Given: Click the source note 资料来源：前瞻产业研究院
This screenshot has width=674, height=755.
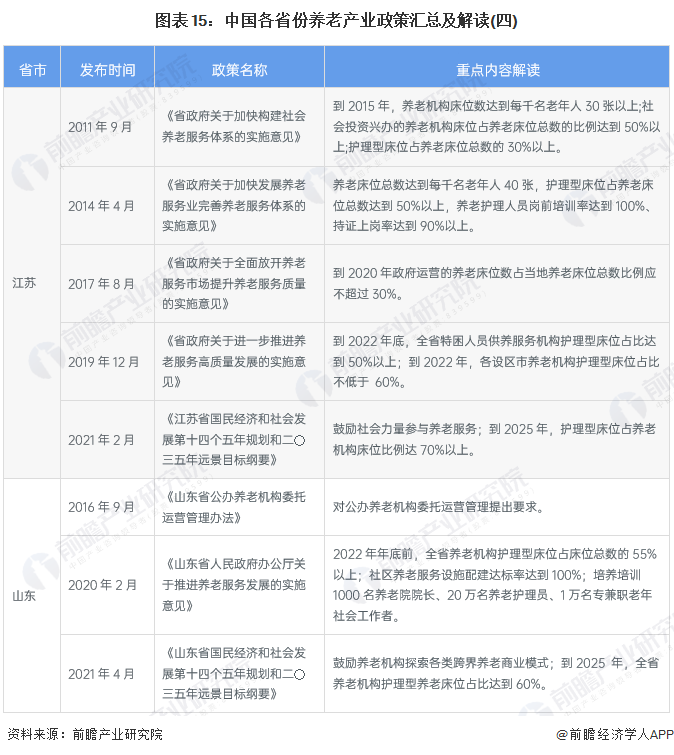Looking at the screenshot, I should (85, 734).
